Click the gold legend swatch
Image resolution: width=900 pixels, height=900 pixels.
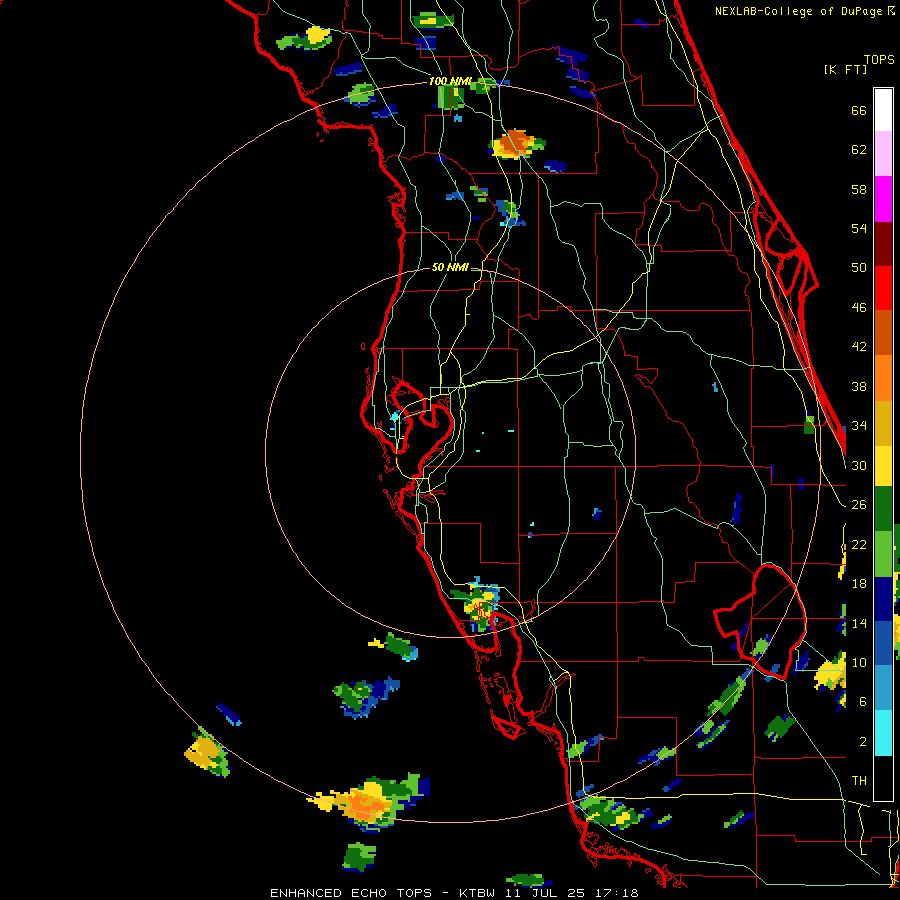pos(883,423)
